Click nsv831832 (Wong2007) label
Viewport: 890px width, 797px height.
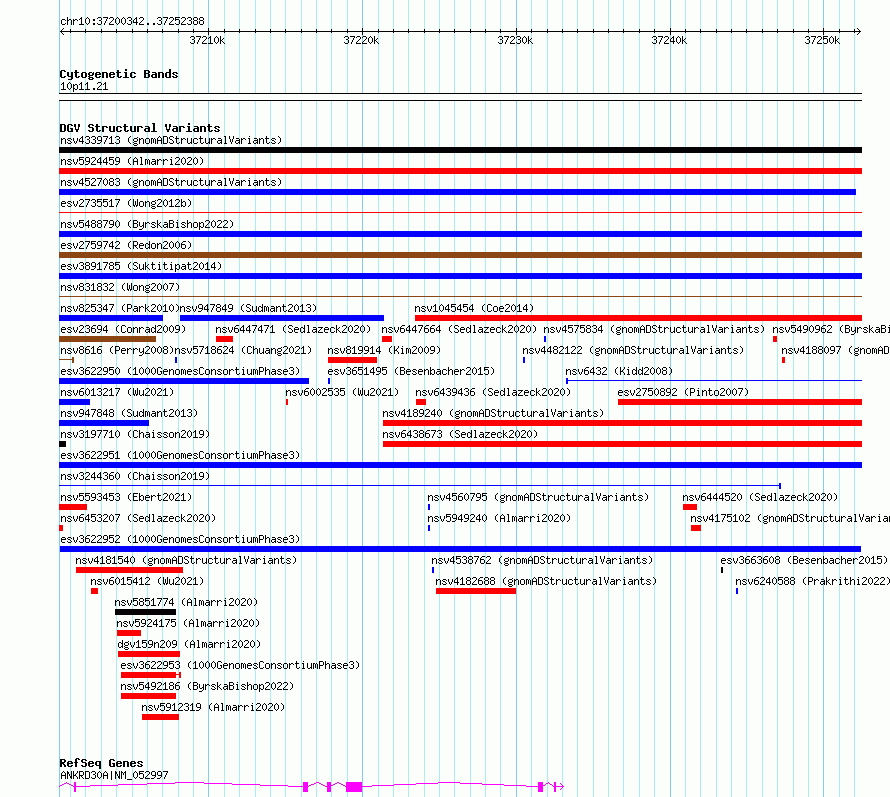point(120,287)
